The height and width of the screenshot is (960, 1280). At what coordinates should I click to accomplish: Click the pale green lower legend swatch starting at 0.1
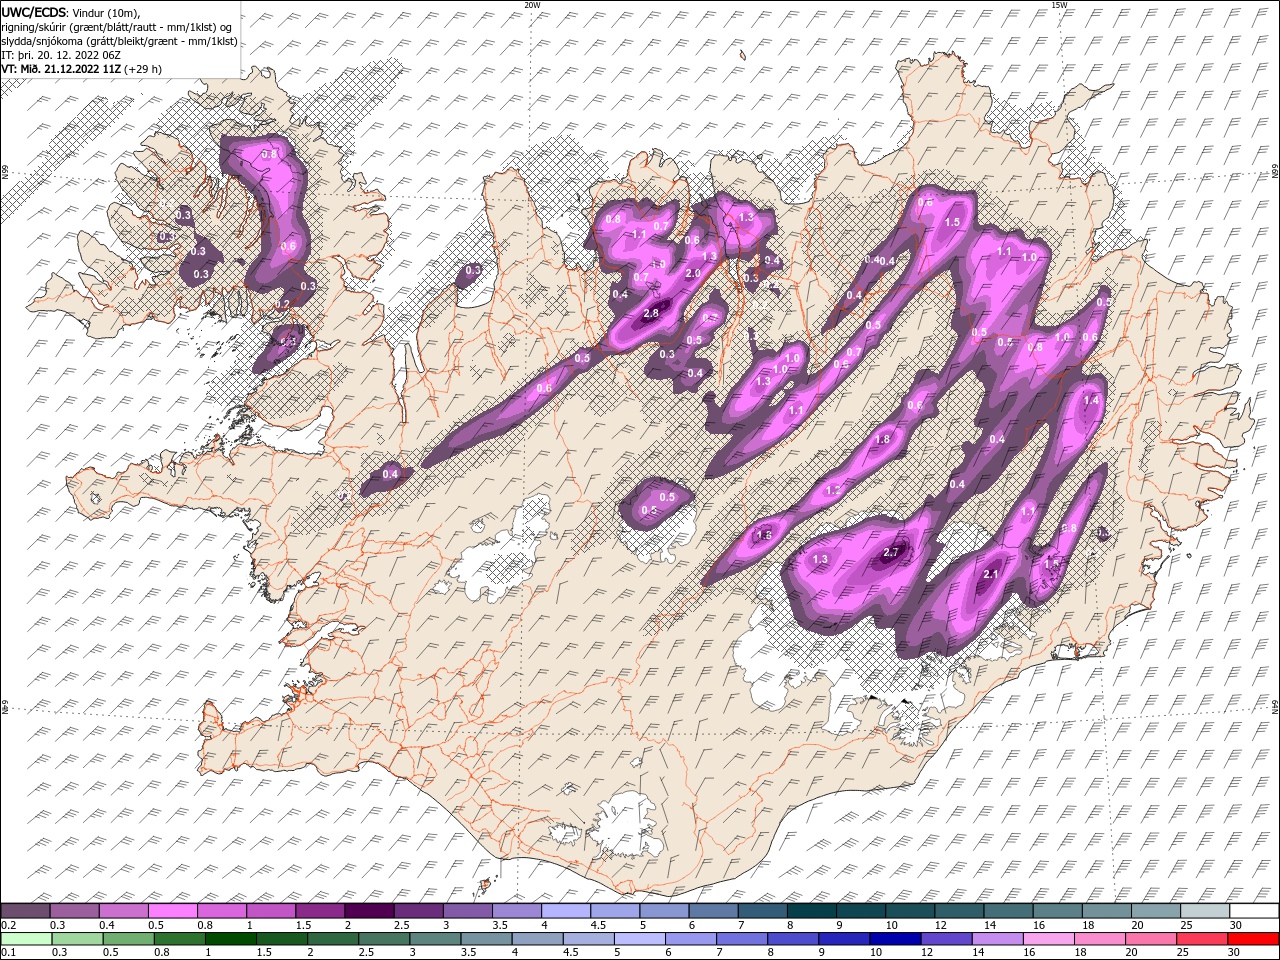coord(25,939)
